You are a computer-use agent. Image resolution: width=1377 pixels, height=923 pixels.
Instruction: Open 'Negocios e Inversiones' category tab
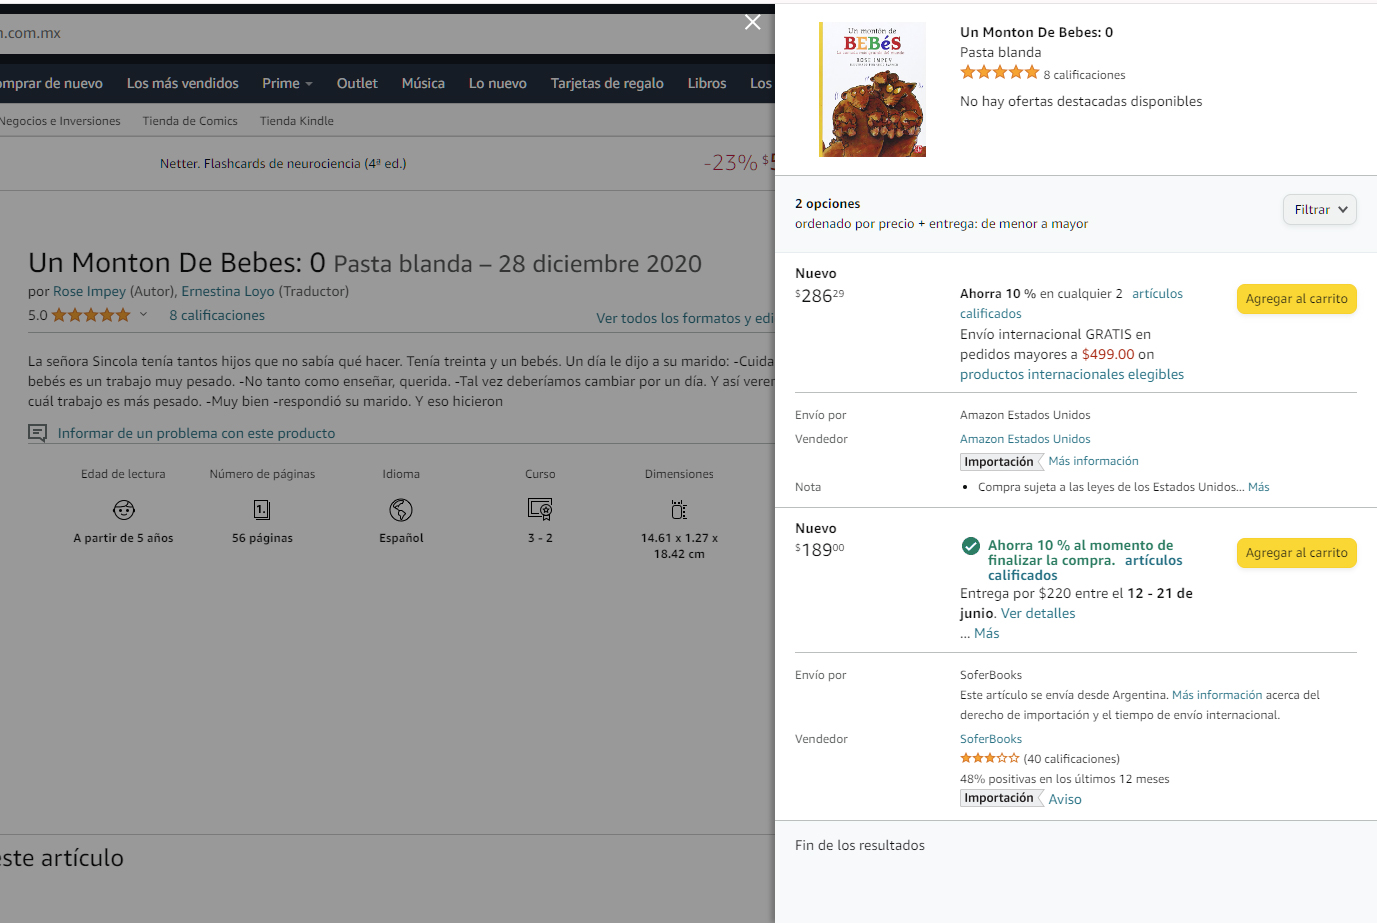tap(60, 121)
